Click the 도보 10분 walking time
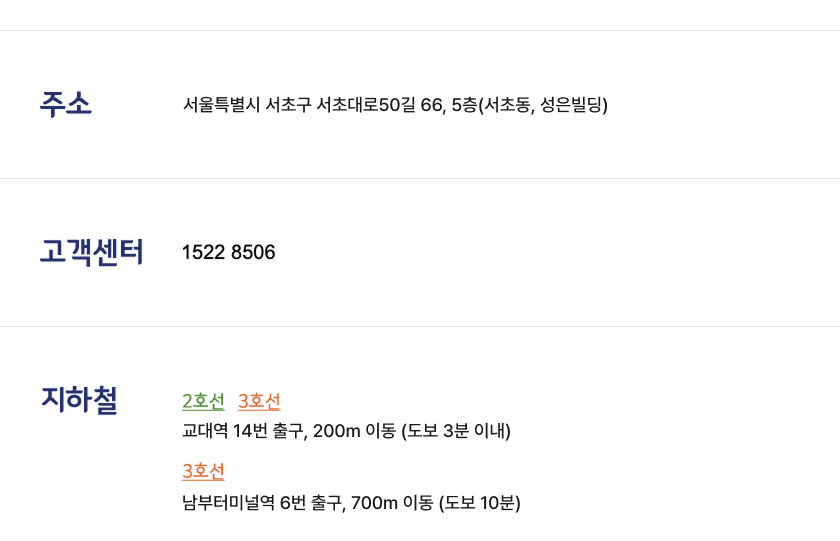Image resolution: width=840 pixels, height=541 pixels. coord(480,502)
